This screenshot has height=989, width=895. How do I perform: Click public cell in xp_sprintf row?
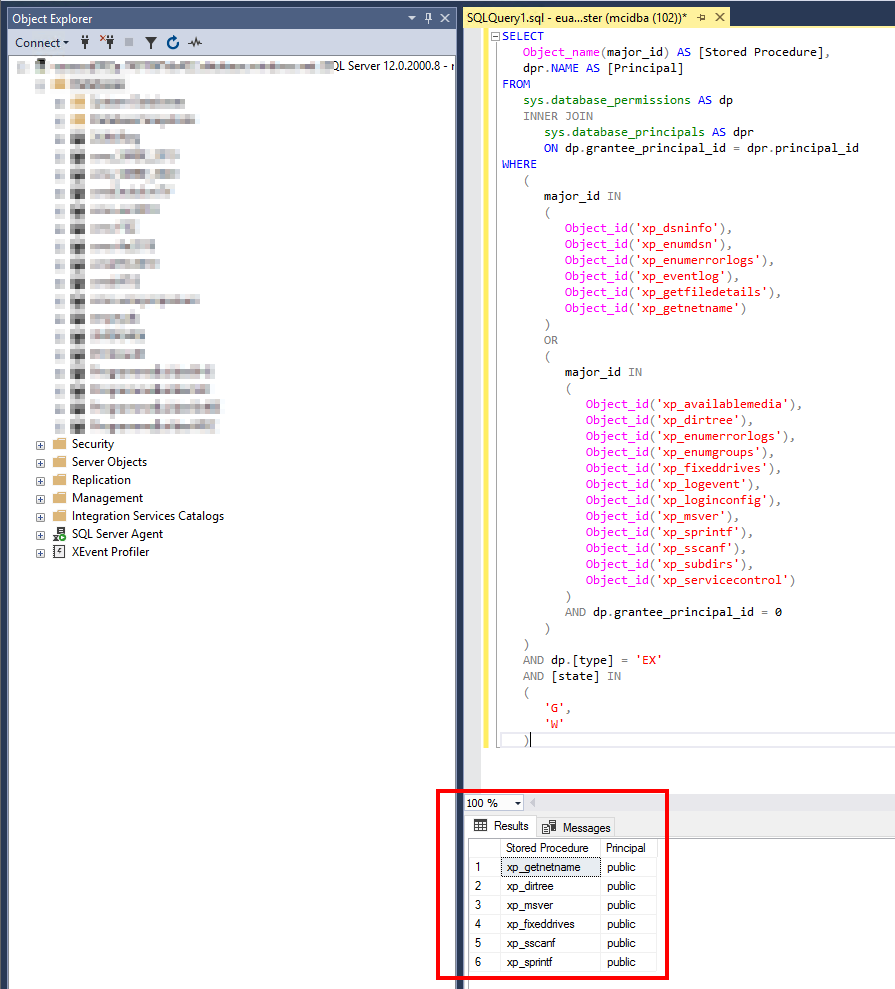(629, 962)
